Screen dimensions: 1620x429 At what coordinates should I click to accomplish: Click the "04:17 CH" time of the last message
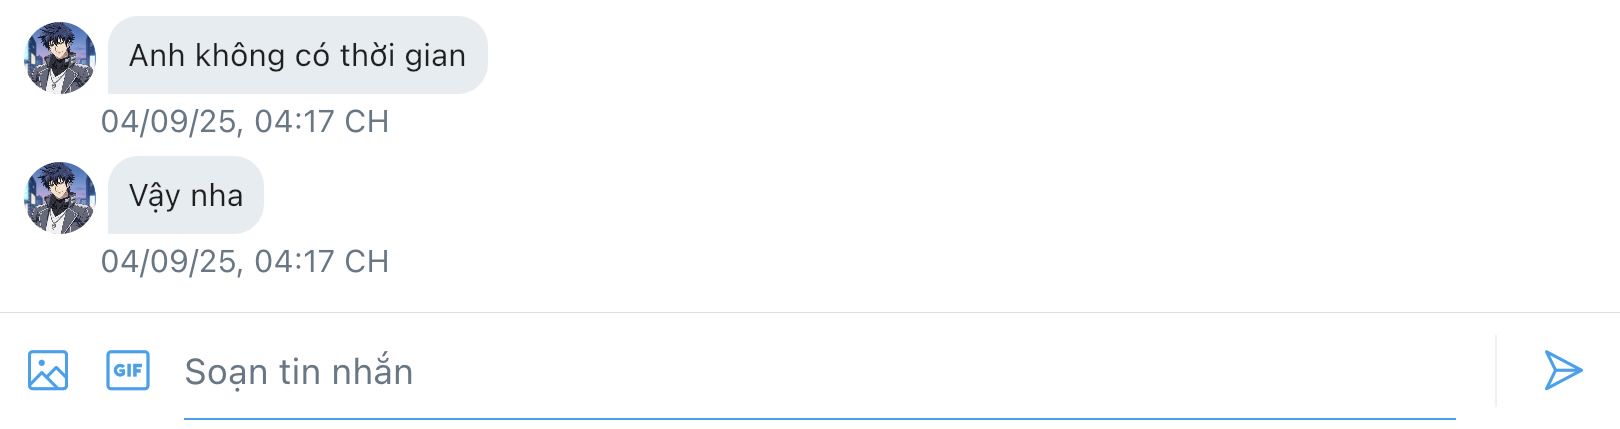click(321, 261)
